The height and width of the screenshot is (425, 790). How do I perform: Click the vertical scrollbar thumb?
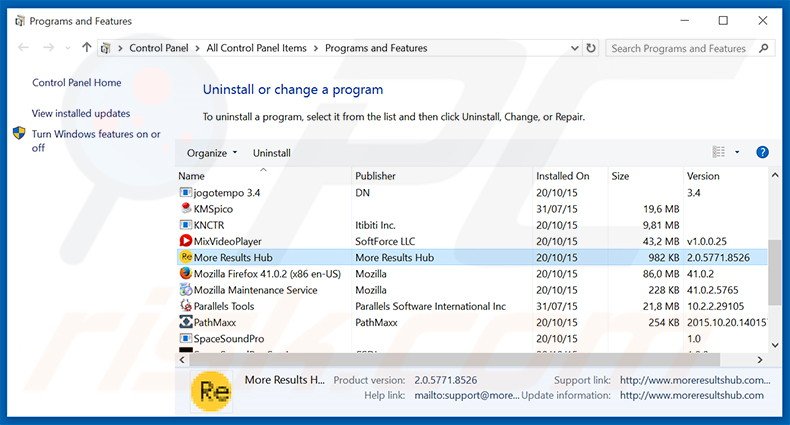coord(774,272)
